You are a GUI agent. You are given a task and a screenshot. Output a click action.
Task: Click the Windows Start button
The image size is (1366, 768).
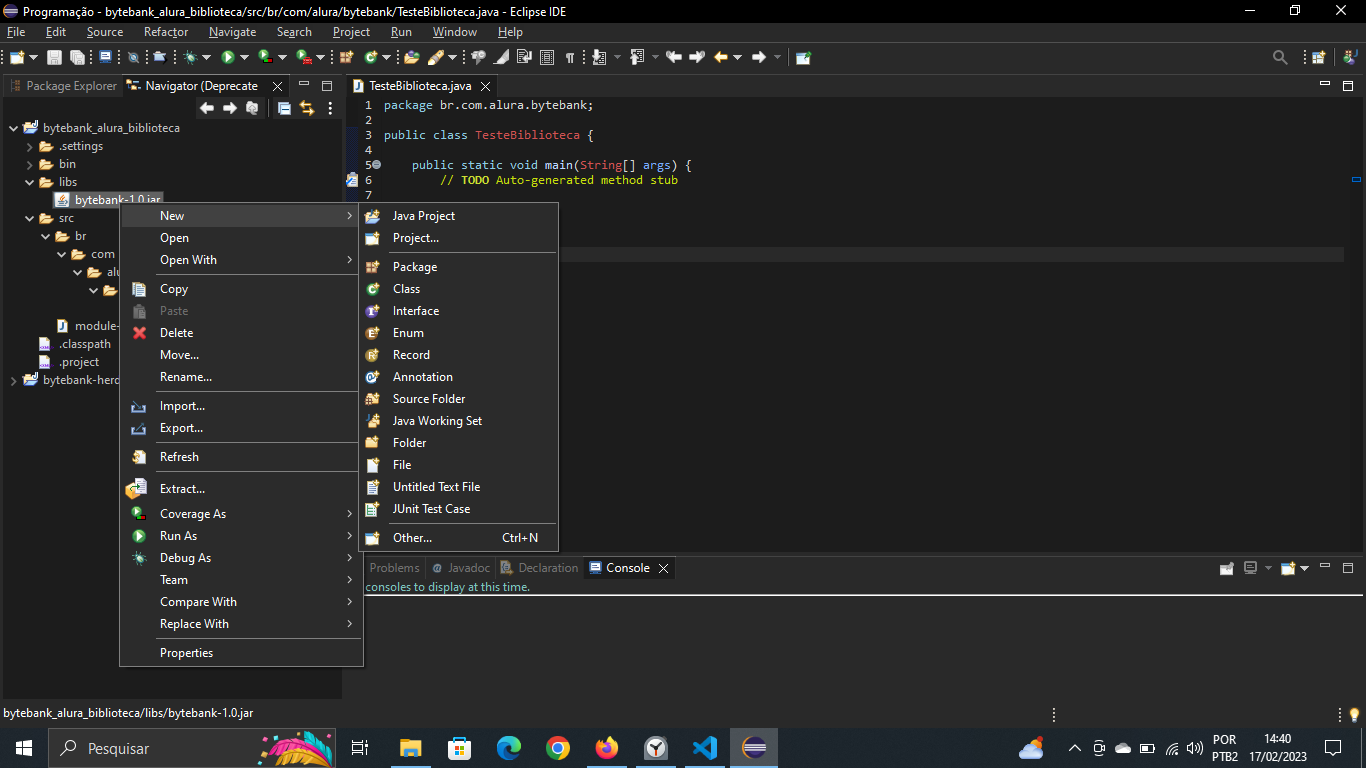[24, 748]
